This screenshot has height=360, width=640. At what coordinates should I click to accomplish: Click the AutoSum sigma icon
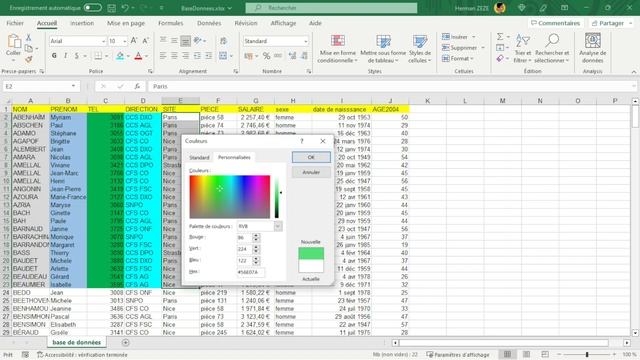pos(500,37)
